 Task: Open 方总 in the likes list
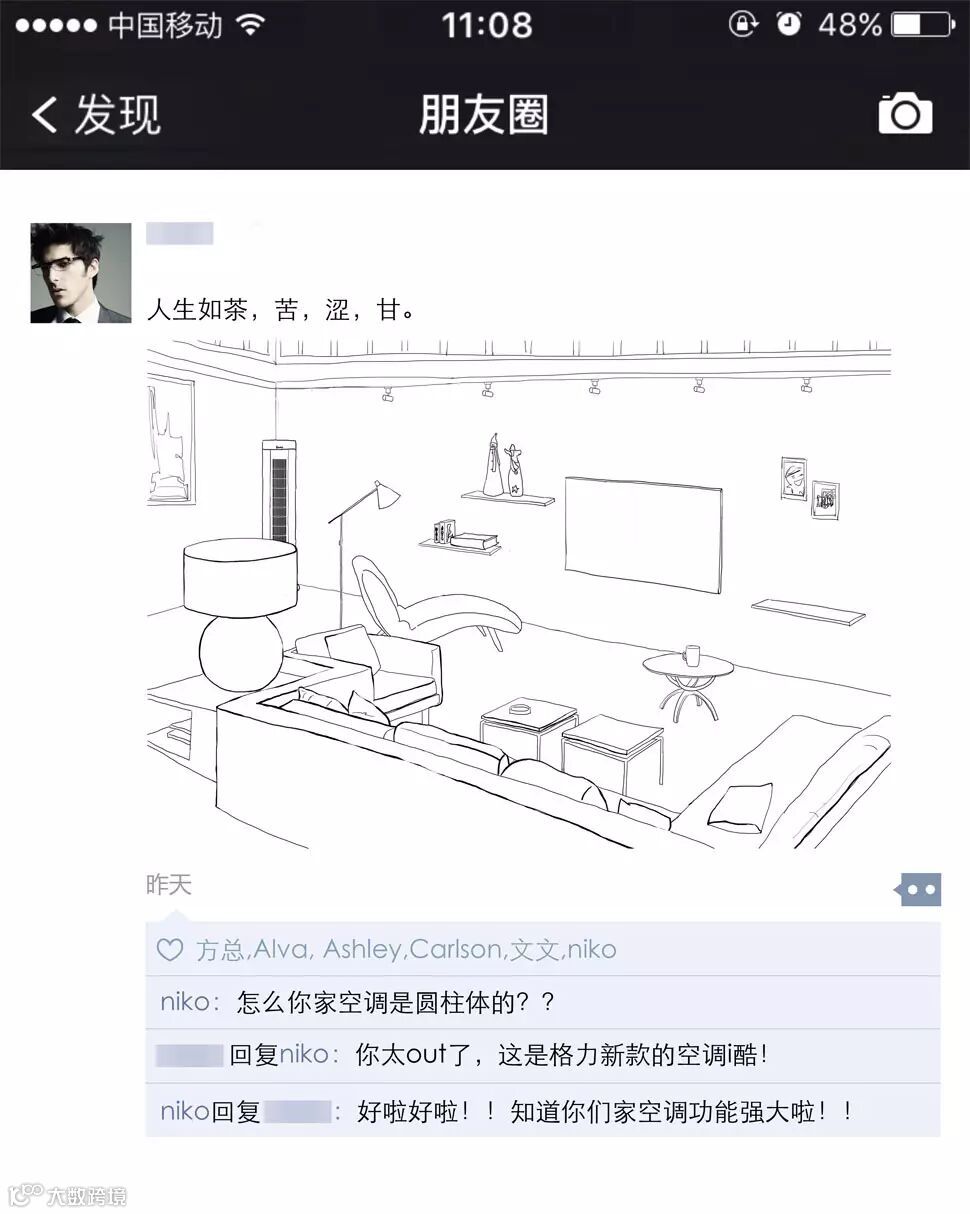(x=219, y=950)
